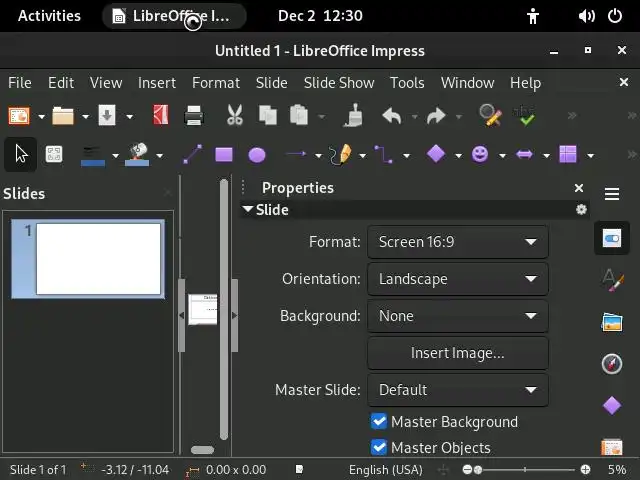
Task: Click English (USA) language in status bar
Action: click(386, 470)
